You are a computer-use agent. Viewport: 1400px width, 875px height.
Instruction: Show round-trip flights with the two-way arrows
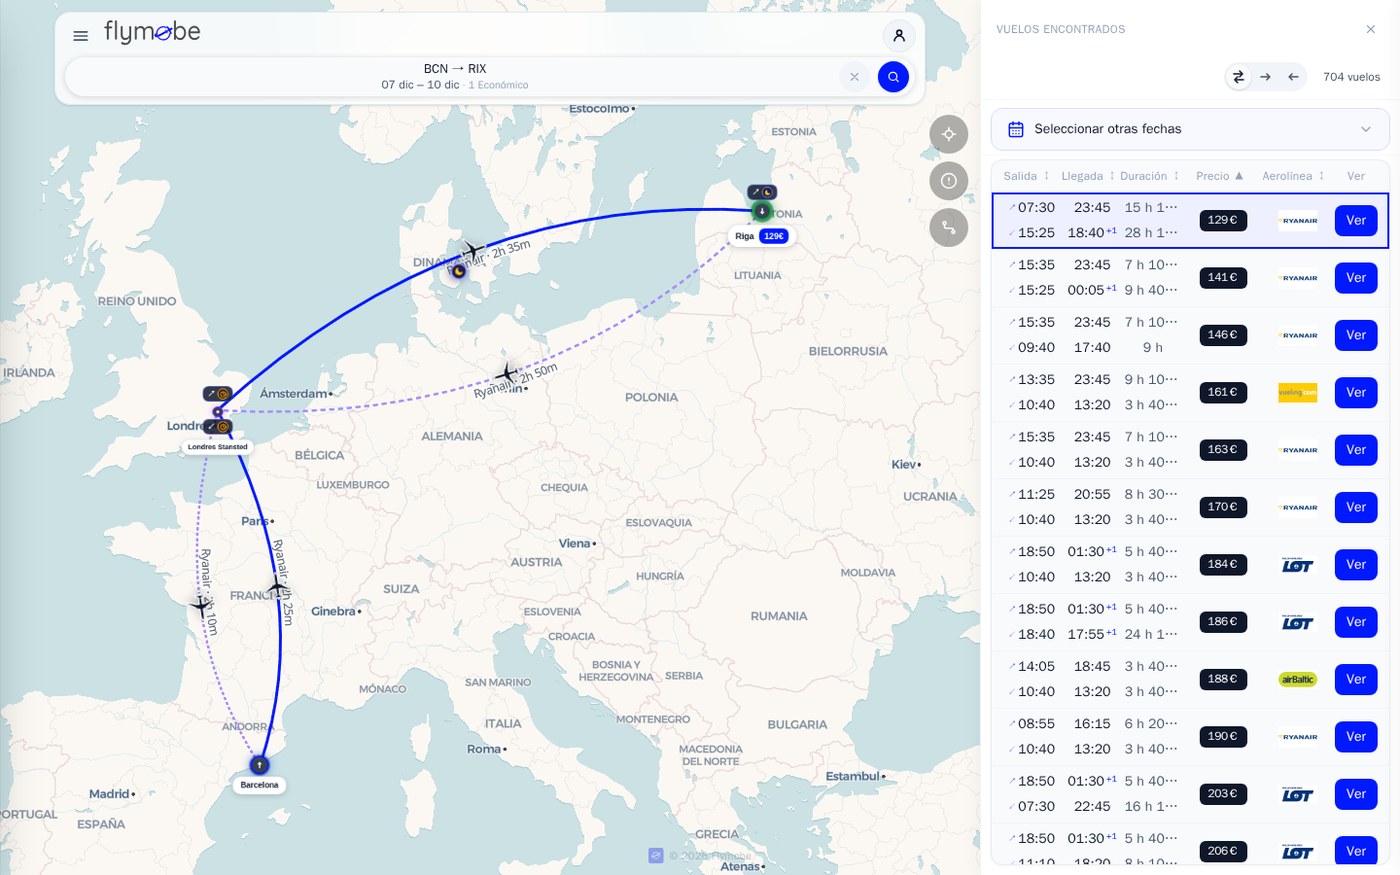click(1238, 77)
